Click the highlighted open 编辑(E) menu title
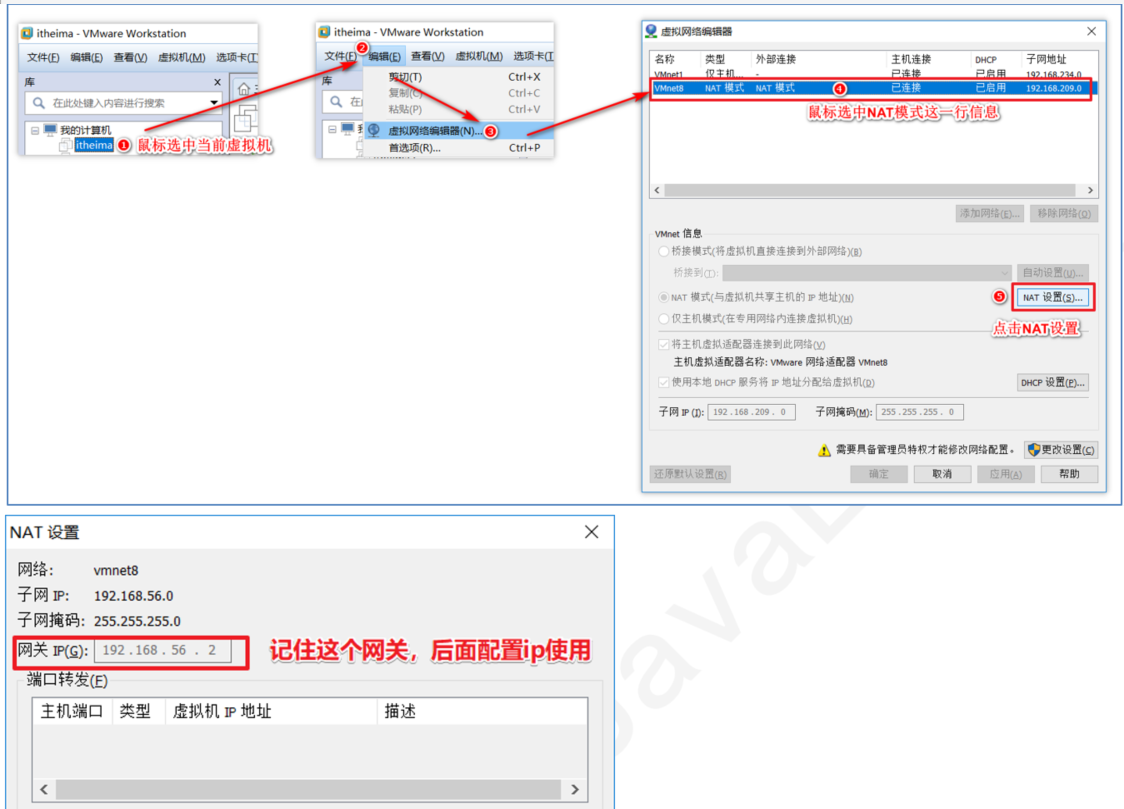 click(385, 56)
